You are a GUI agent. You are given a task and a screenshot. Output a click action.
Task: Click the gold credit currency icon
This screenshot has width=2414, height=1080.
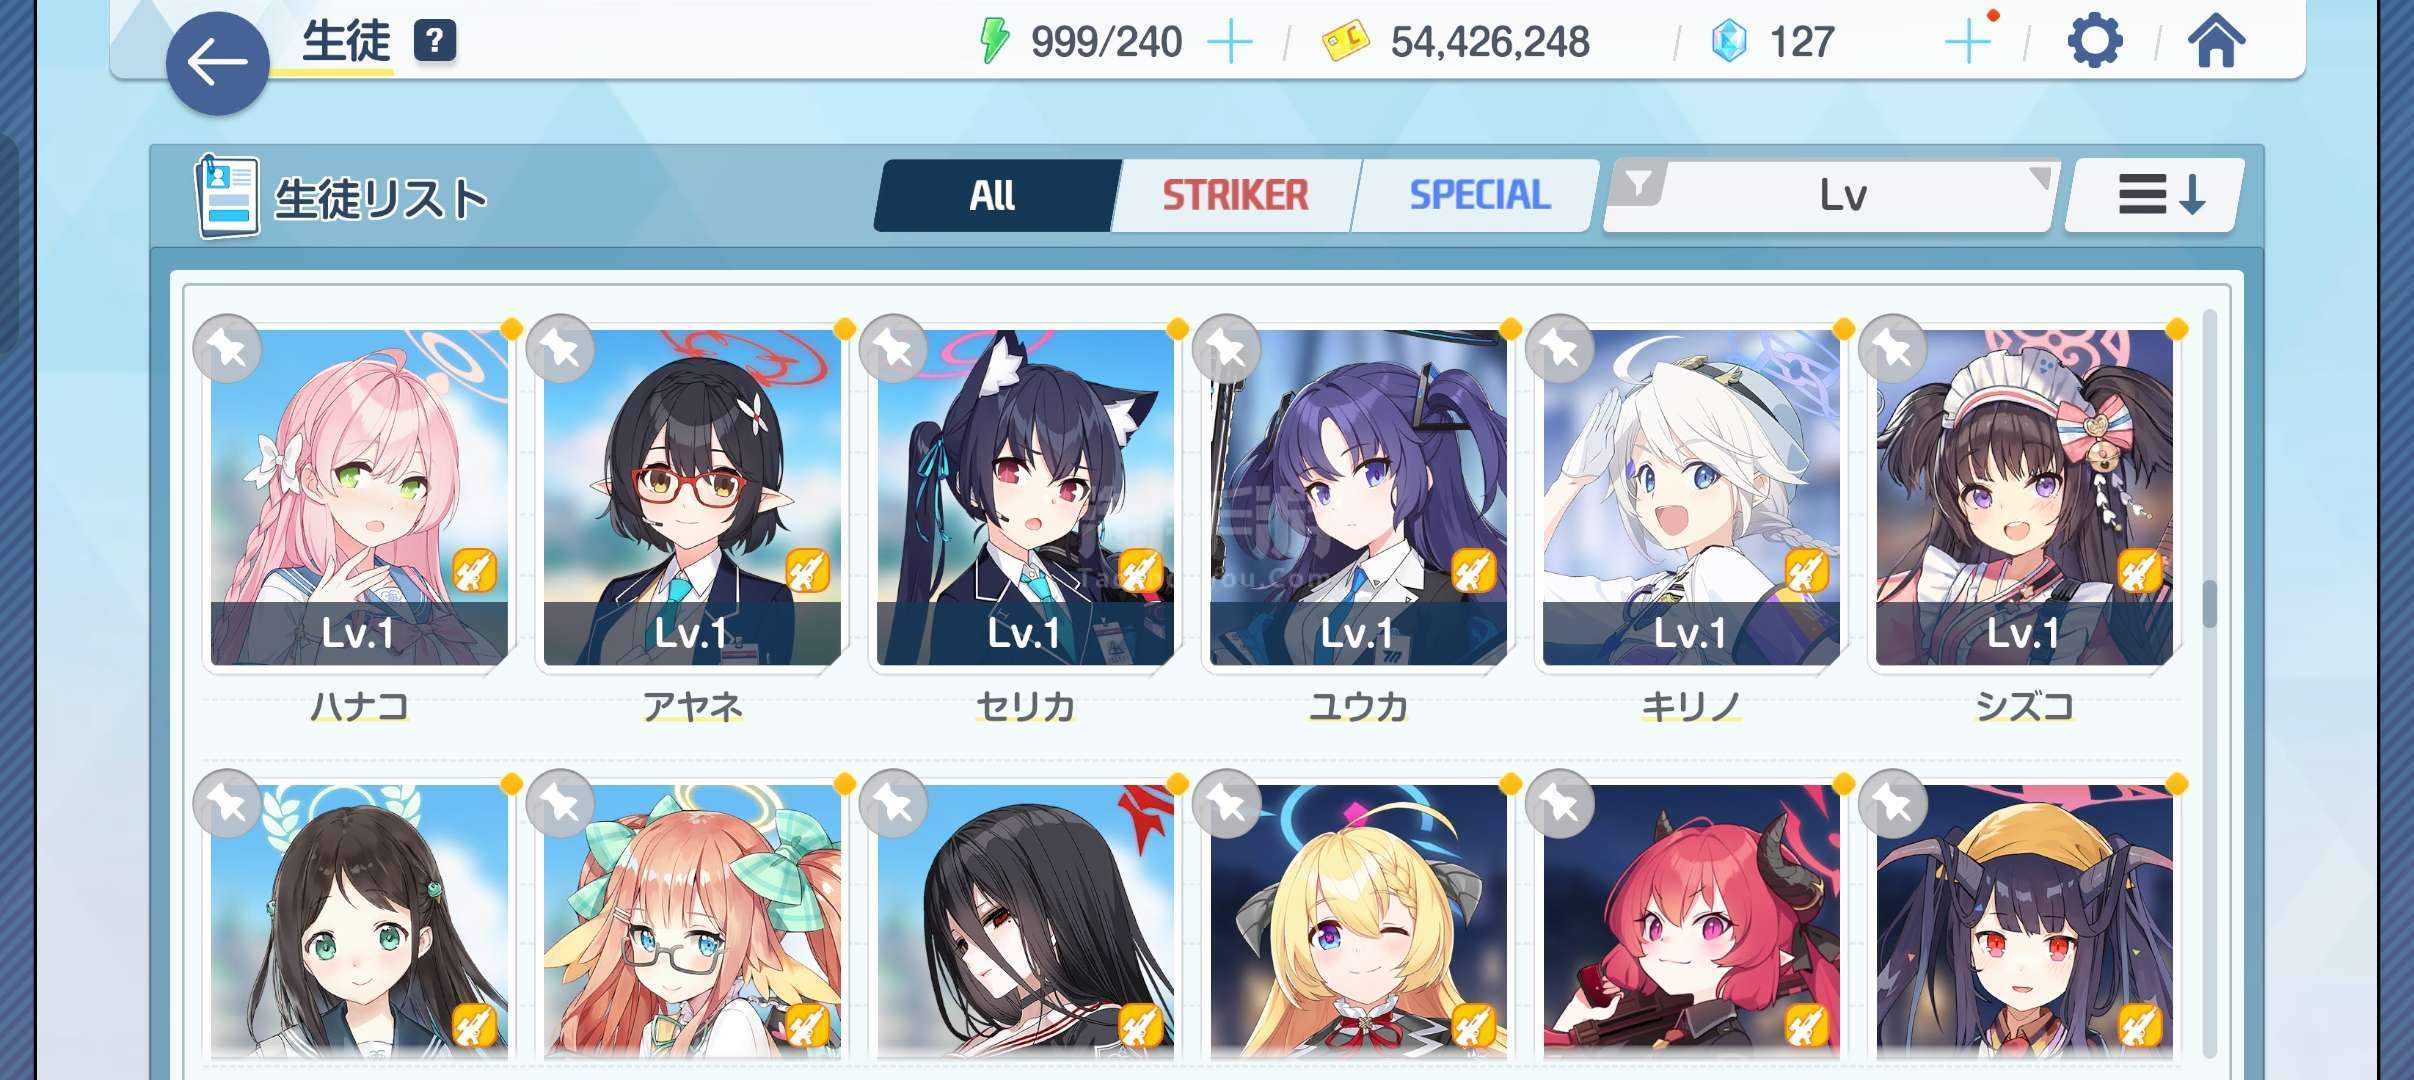[x=1345, y=43]
